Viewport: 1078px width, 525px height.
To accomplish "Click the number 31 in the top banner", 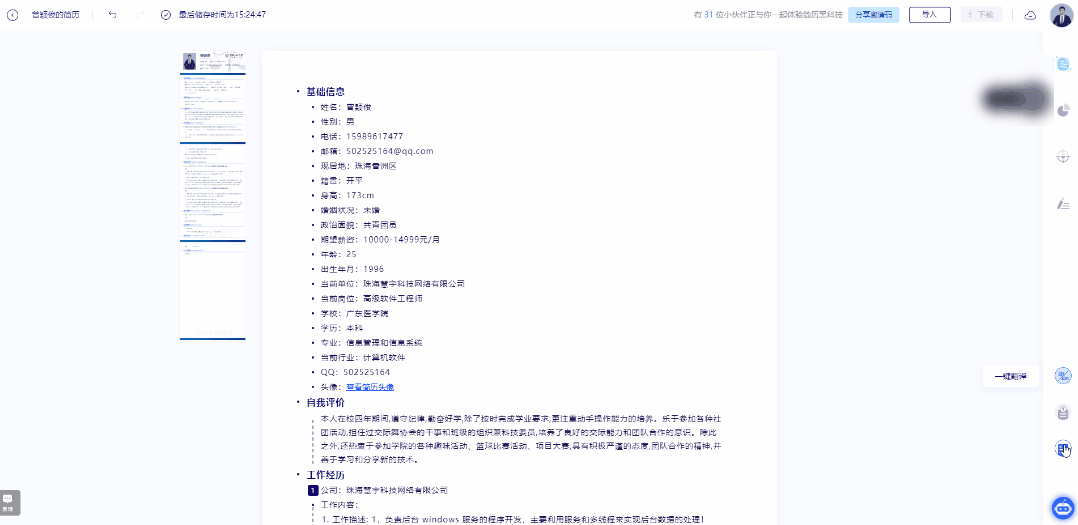I will click(x=709, y=14).
